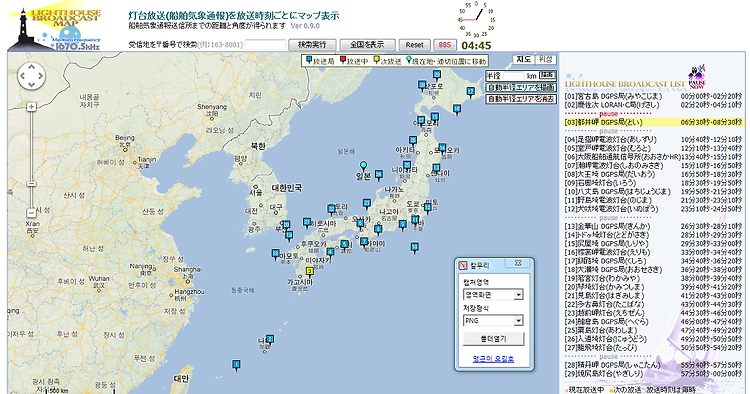This screenshot has width=750, height=394.
Task: Click the 検索実行 search button
Action: 312,45
